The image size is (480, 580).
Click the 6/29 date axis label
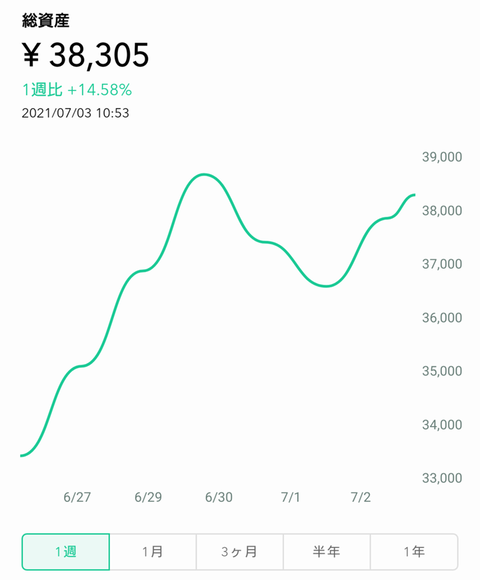click(148, 497)
